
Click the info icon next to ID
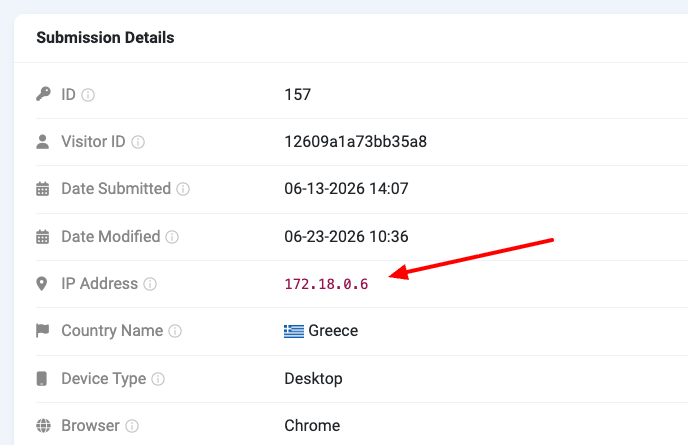coord(88,95)
